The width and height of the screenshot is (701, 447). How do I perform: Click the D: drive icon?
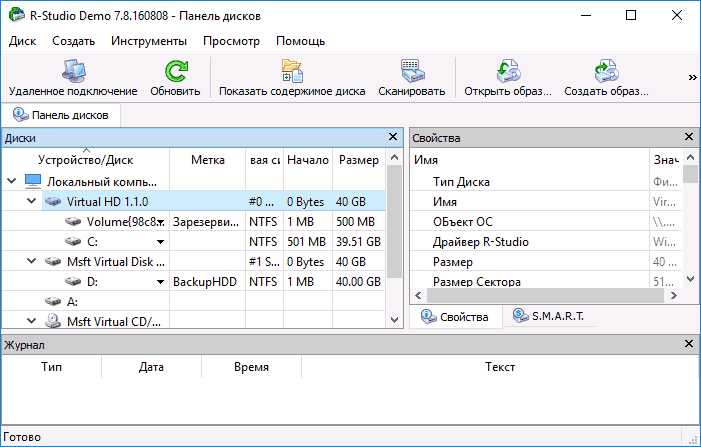coord(73,282)
